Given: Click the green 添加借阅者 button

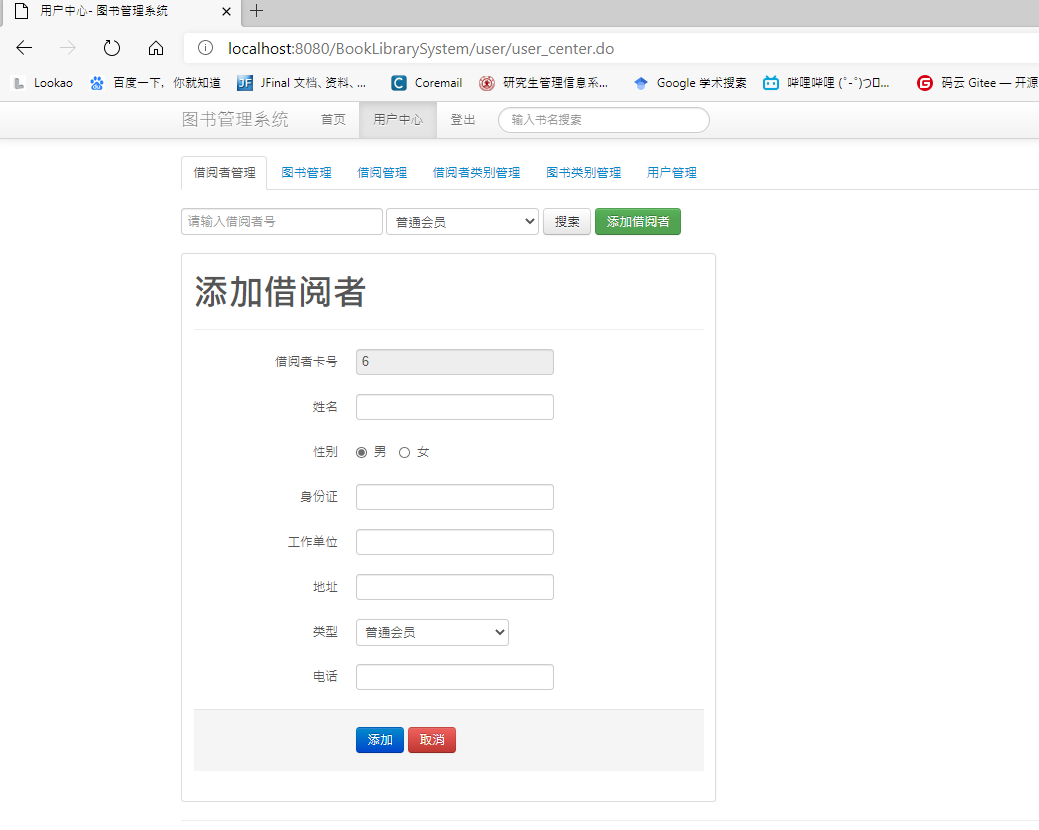Looking at the screenshot, I should (637, 222).
